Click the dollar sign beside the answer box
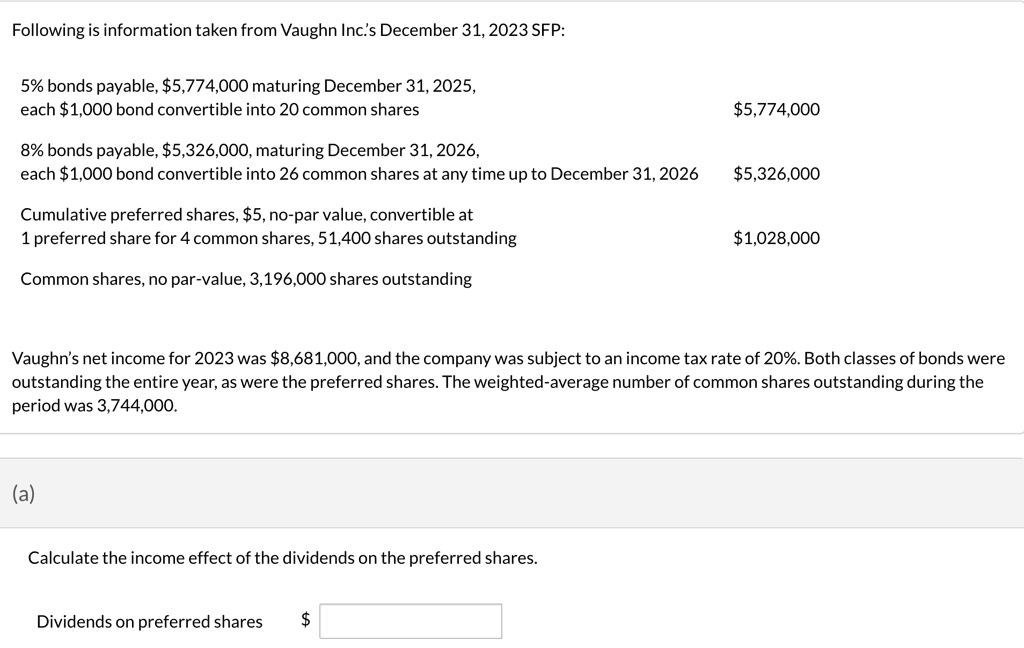Viewport: 1024px width, 648px height. pos(305,619)
